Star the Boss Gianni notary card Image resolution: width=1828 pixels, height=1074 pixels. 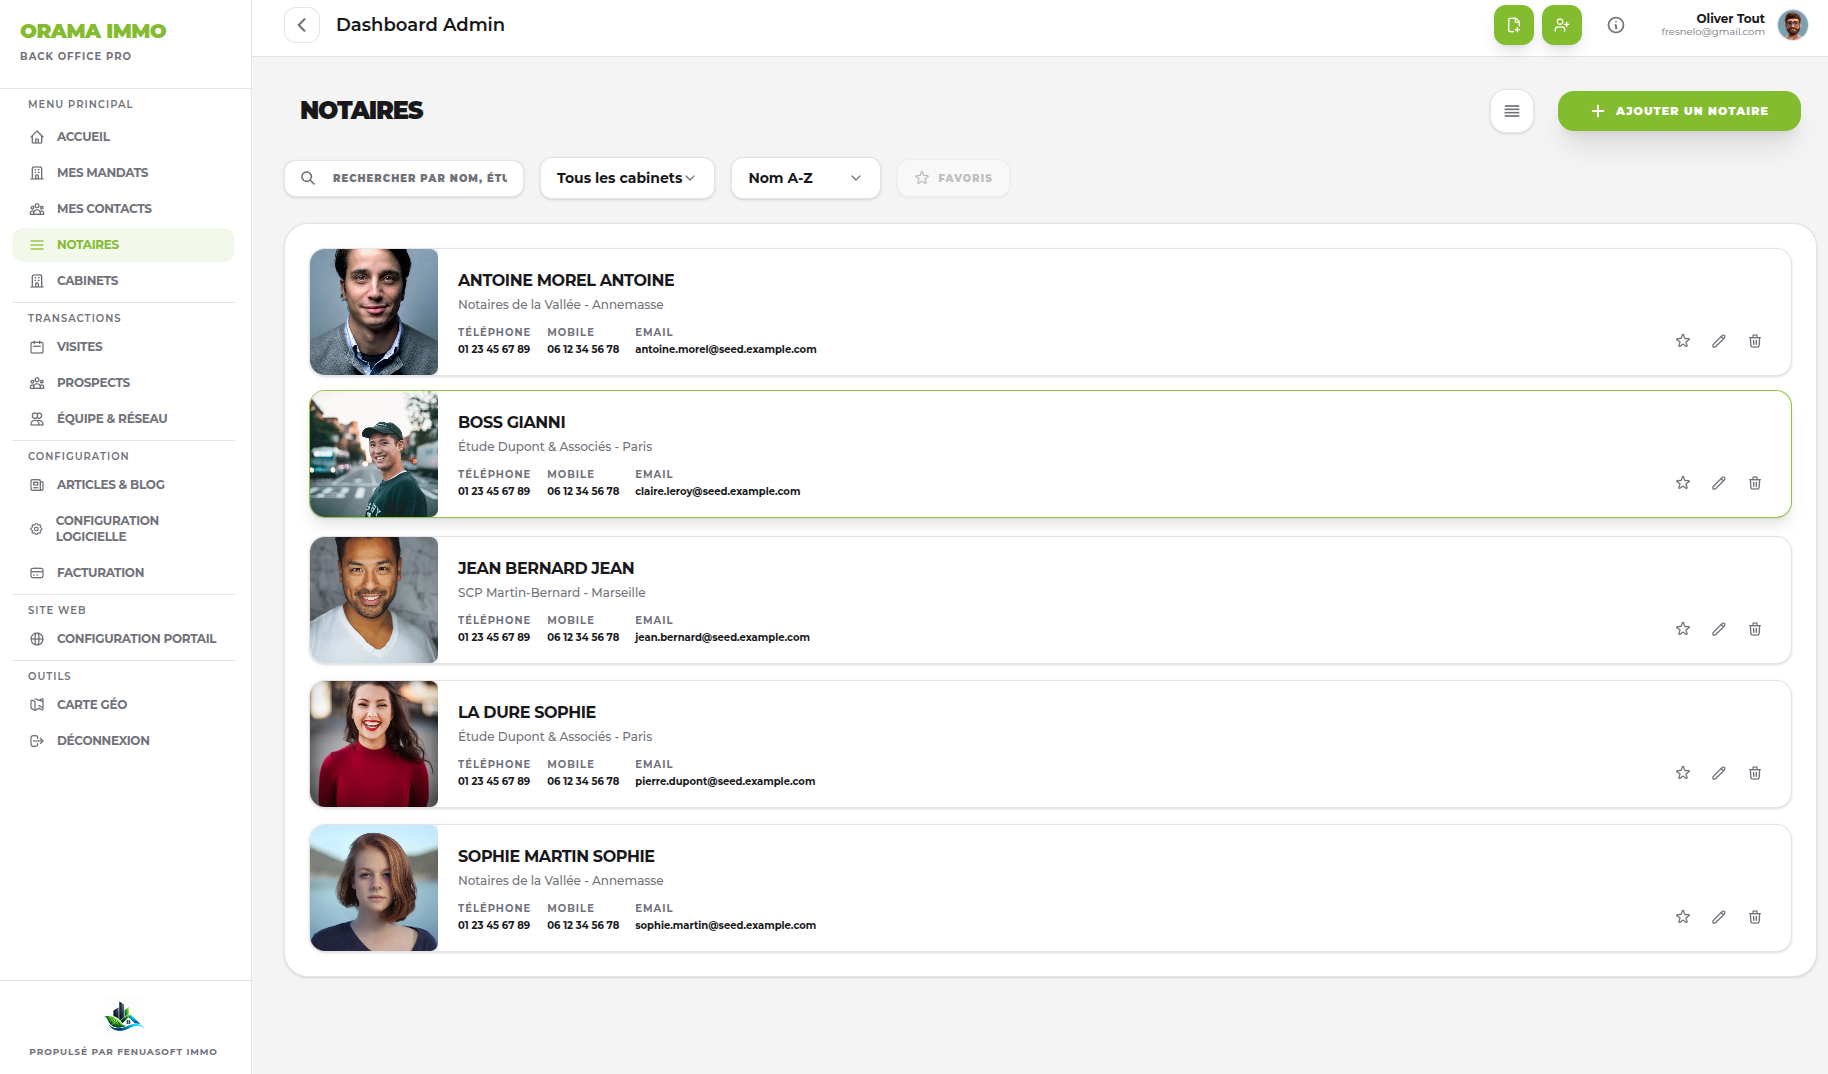(x=1683, y=483)
